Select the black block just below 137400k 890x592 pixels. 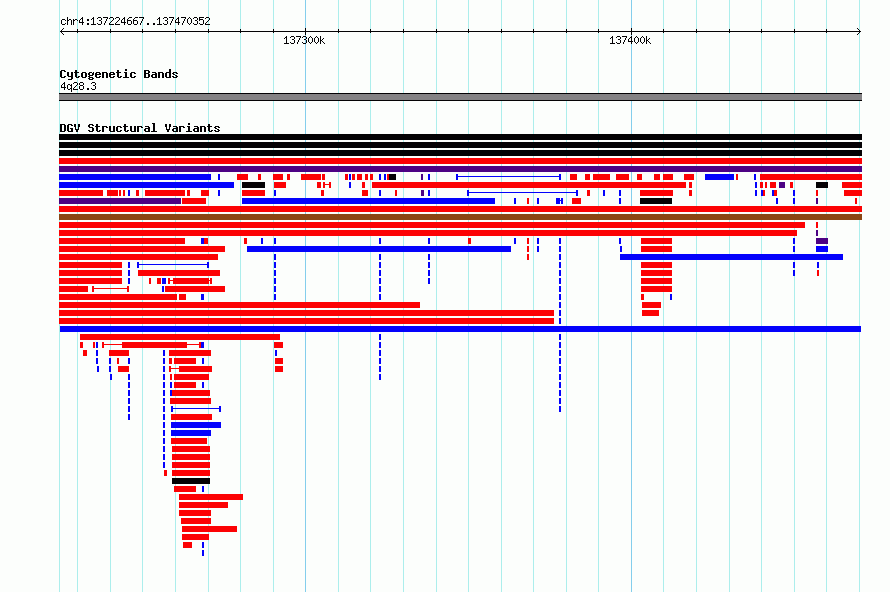pyautogui.click(x=656, y=201)
